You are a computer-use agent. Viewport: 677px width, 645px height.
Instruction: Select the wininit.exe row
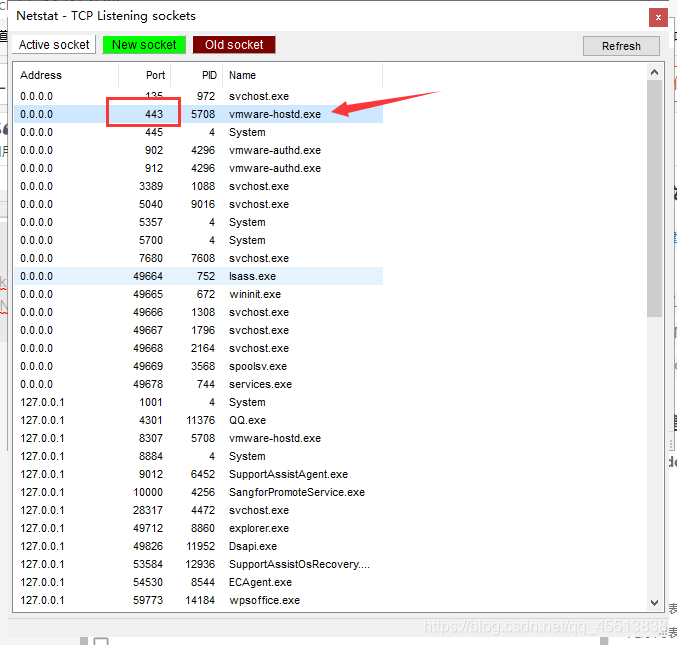click(x=199, y=294)
